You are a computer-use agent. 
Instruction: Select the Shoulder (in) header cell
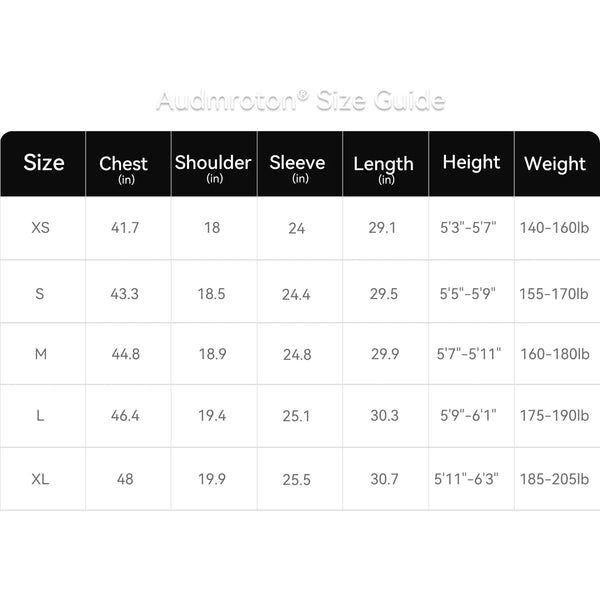214,163
